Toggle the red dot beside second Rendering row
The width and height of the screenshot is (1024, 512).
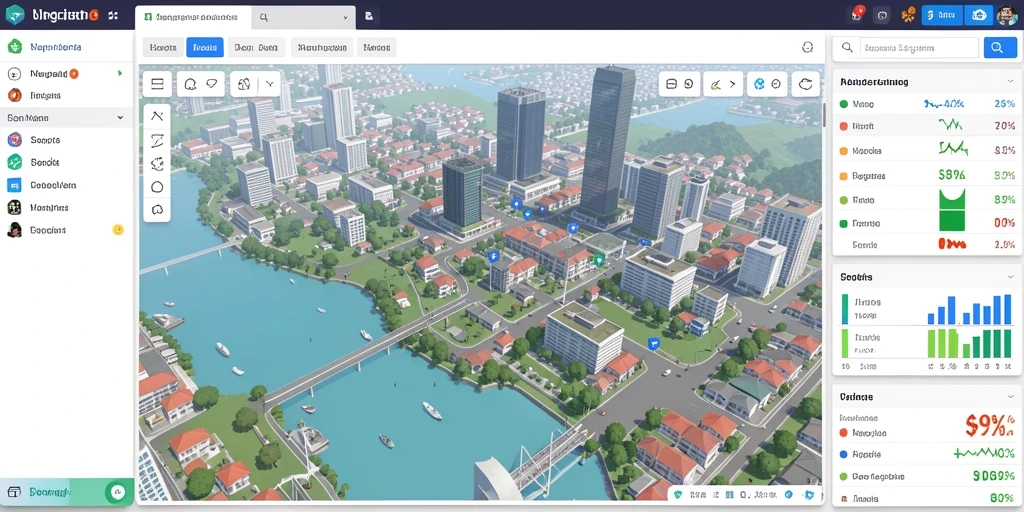843,126
